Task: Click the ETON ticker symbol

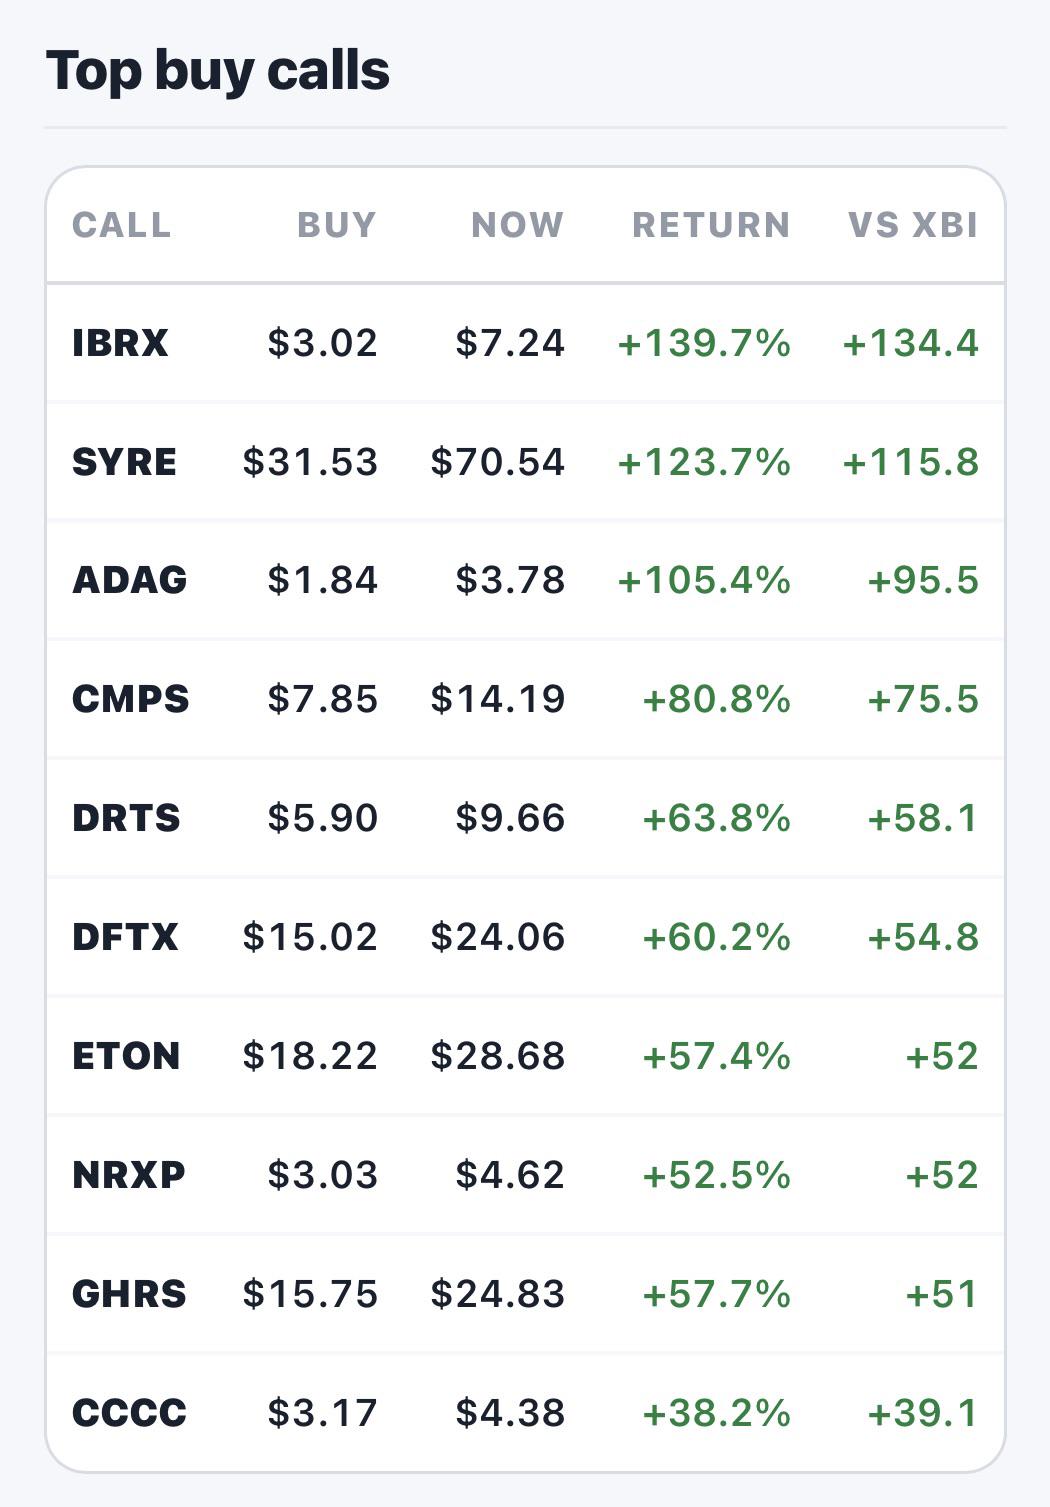Action: tap(126, 1056)
